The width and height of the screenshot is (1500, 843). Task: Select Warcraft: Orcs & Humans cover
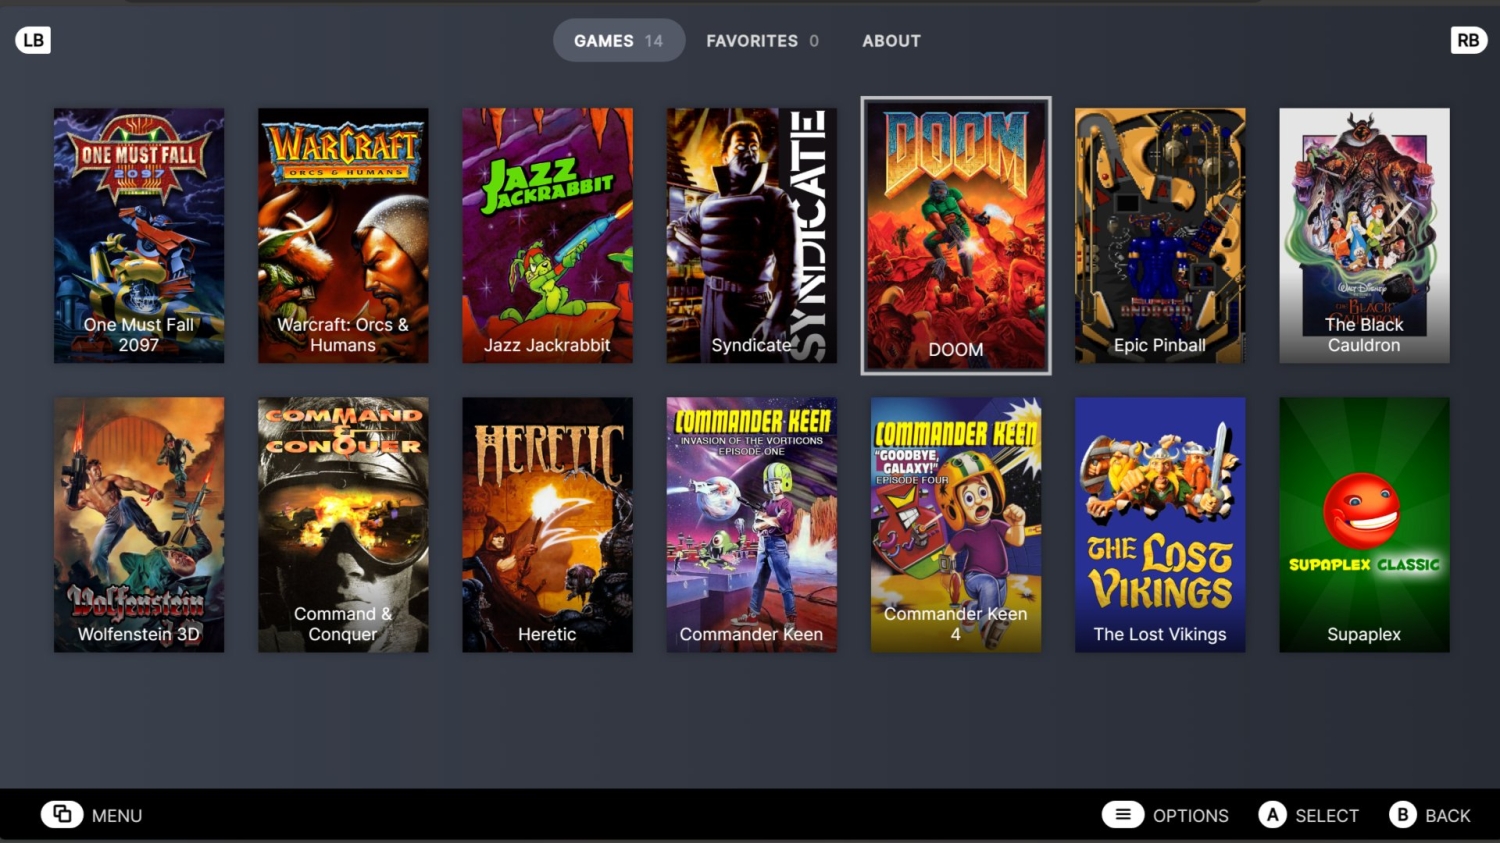coord(343,235)
